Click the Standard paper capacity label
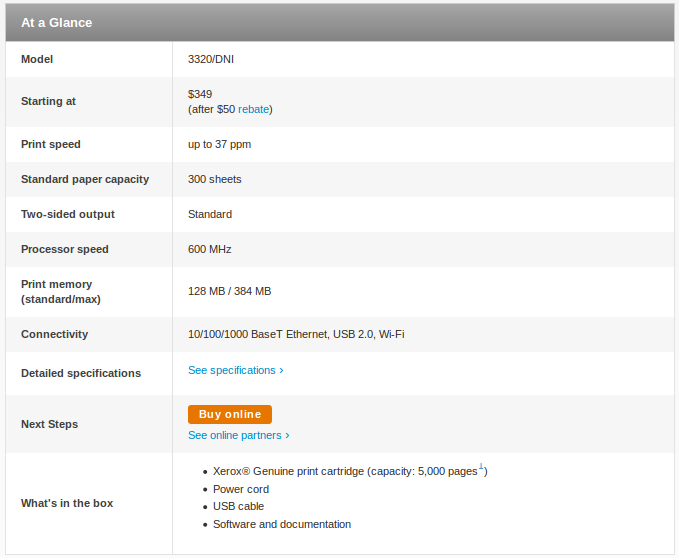The image size is (679, 558). tap(85, 179)
